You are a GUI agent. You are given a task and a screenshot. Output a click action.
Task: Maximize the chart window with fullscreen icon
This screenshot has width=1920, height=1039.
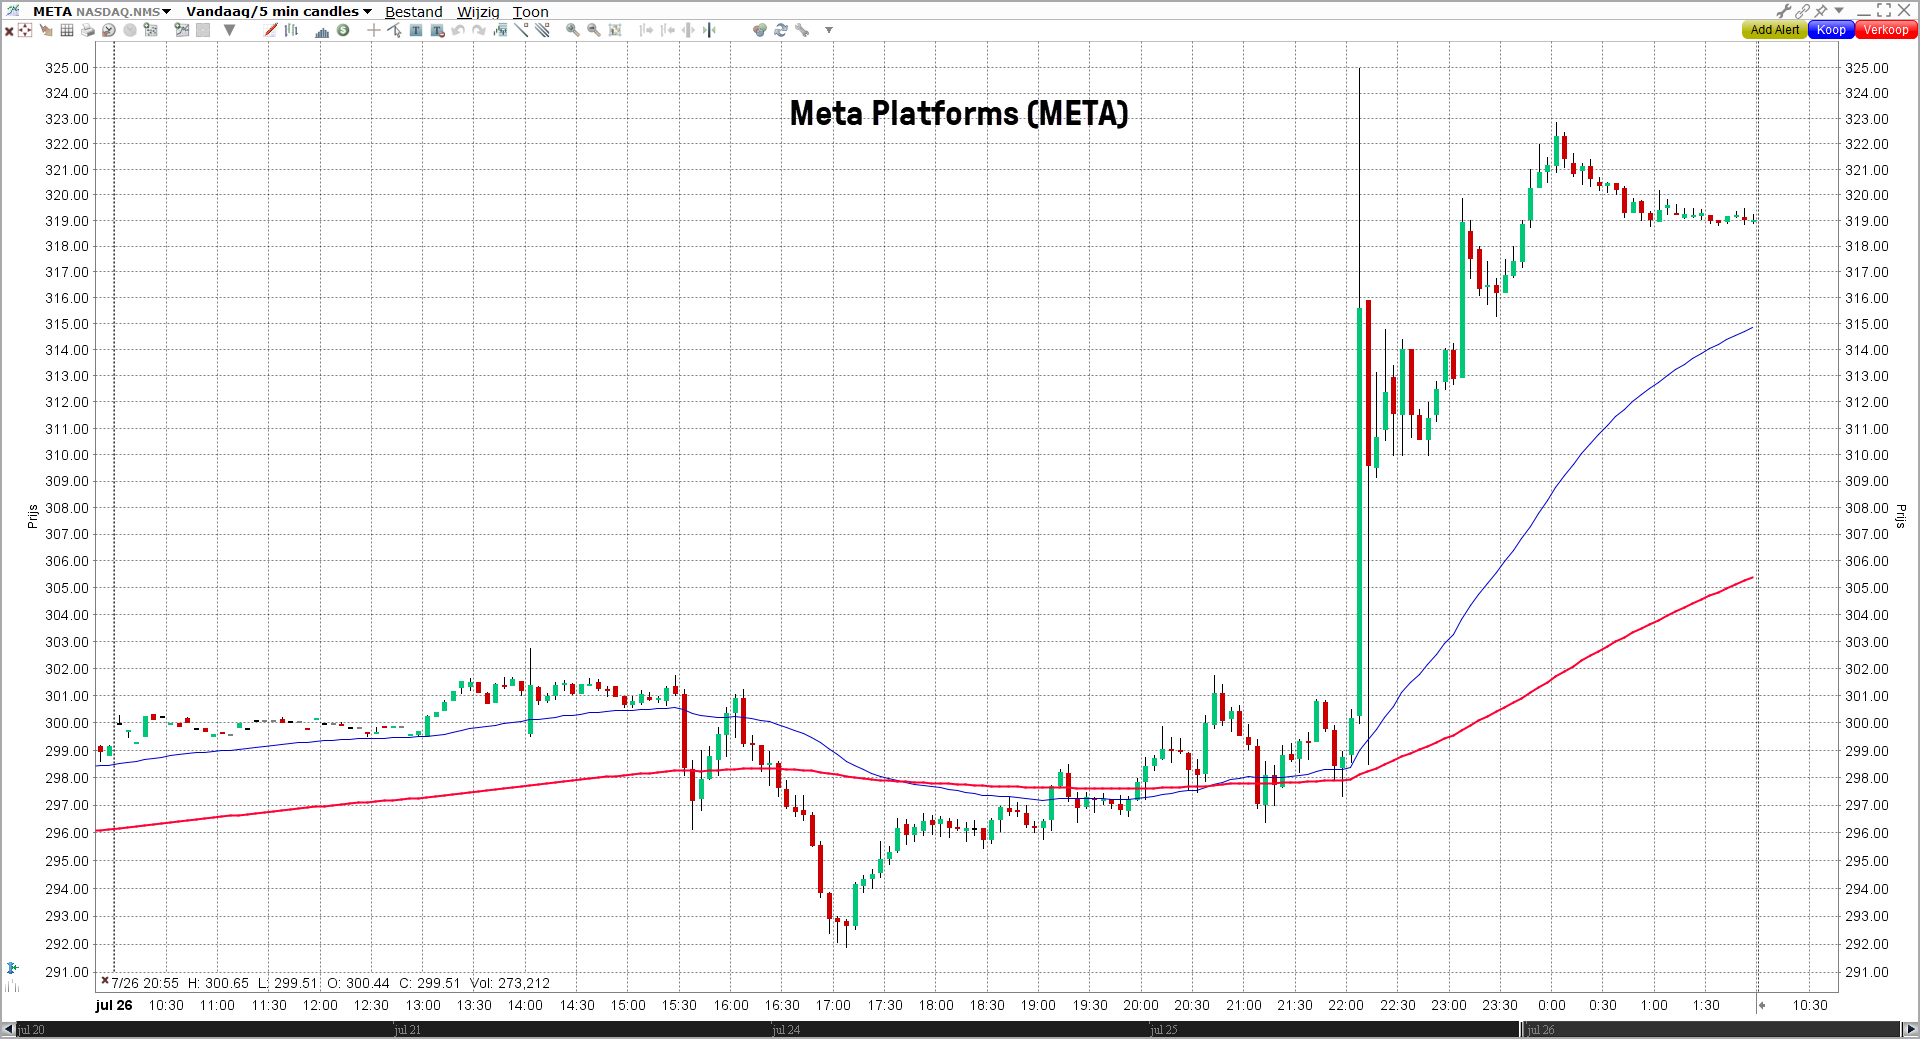[1884, 11]
